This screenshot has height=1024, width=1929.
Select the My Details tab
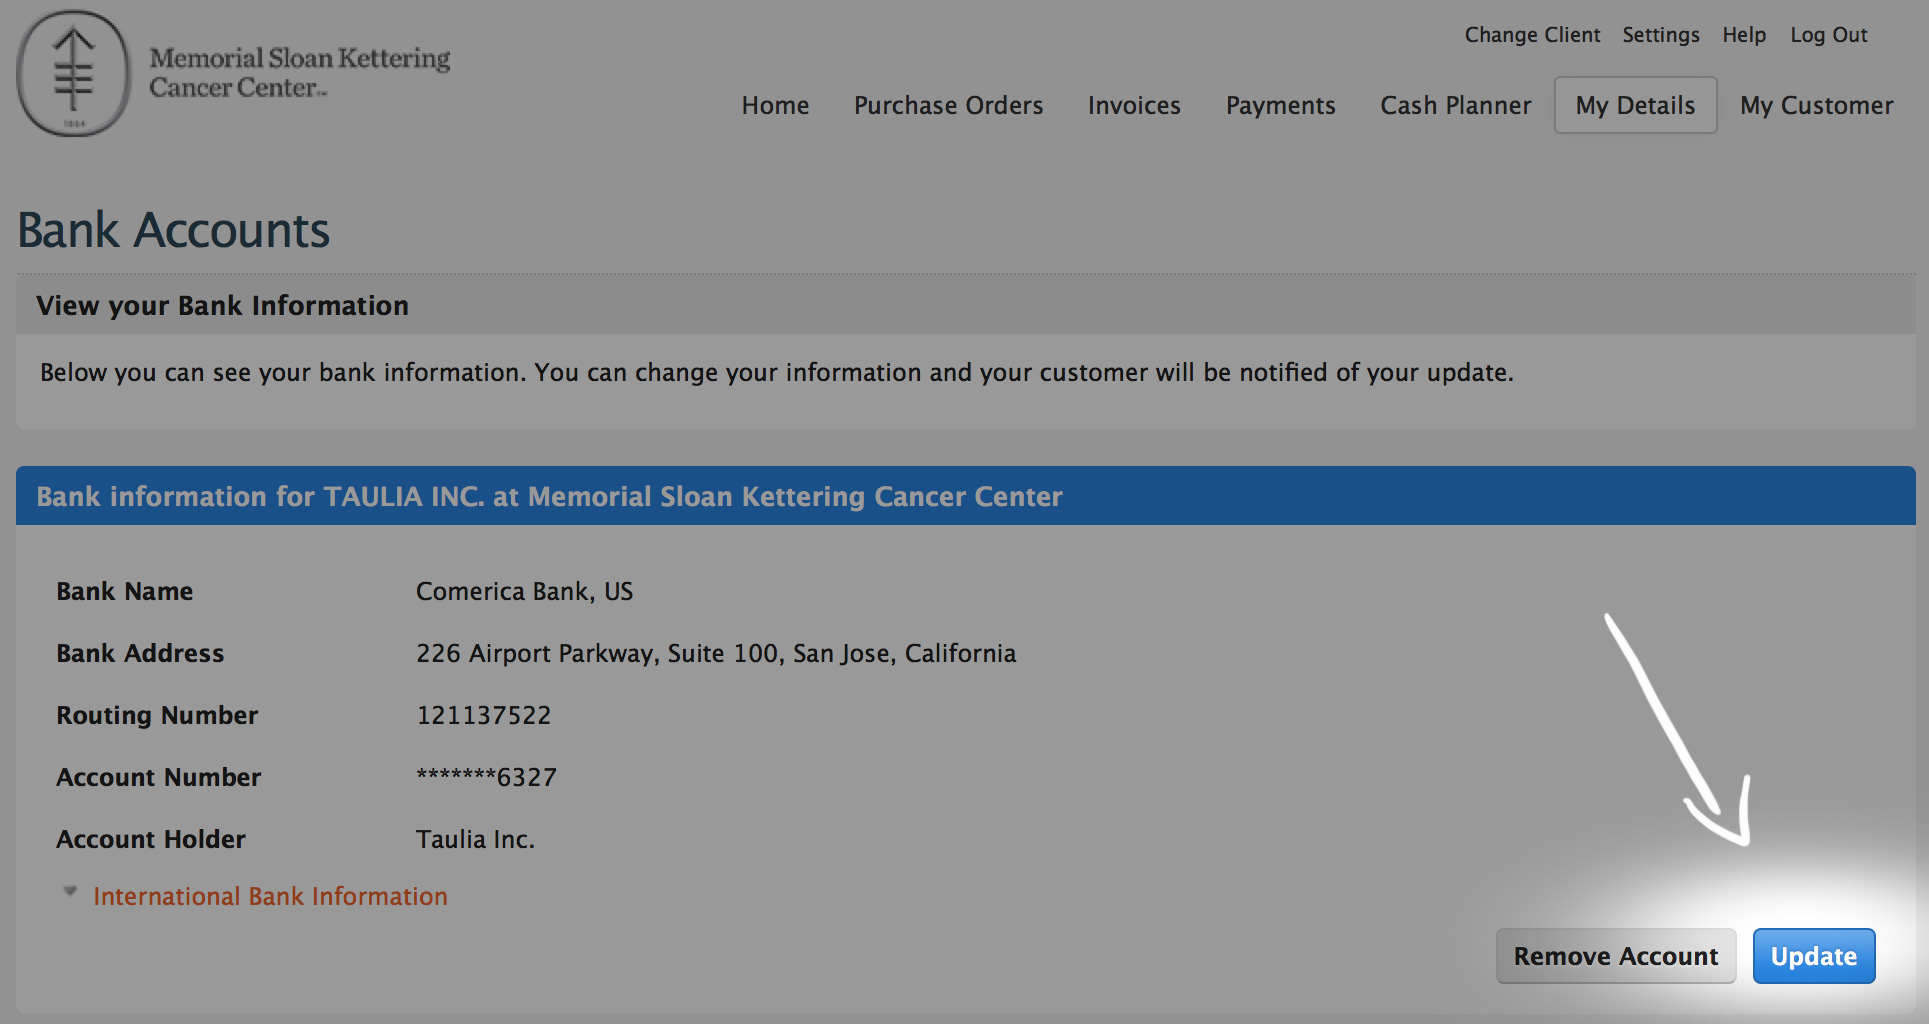click(x=1635, y=105)
